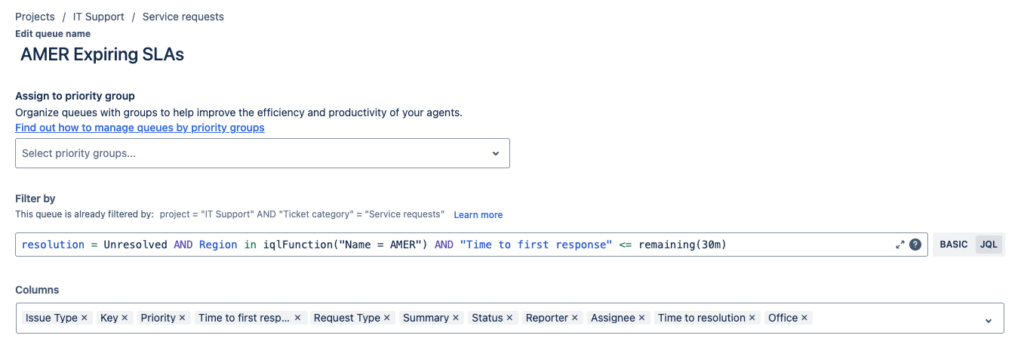Remove the Summary column tag
This screenshot has height=360, width=1024.
point(455,318)
